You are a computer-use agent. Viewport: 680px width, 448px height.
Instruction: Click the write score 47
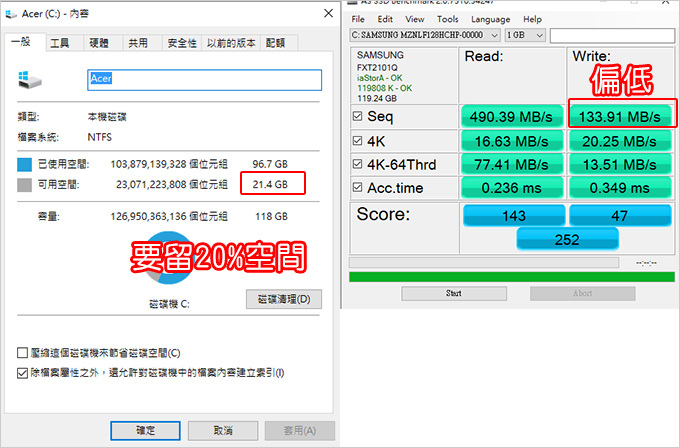(x=620, y=216)
